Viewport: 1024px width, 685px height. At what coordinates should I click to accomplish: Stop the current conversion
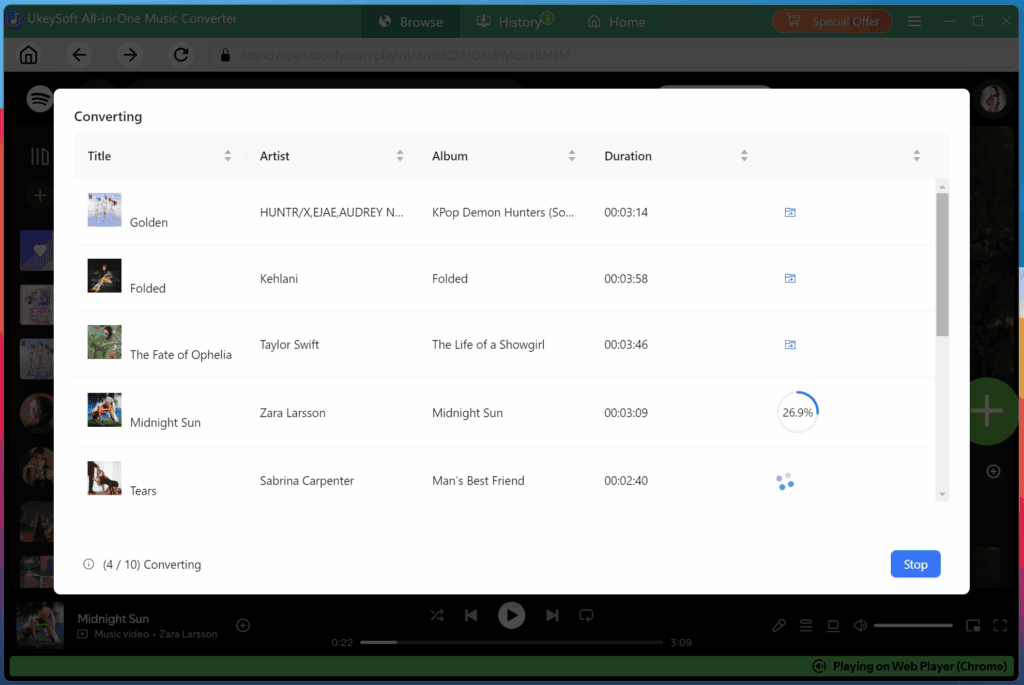pyautogui.click(x=915, y=563)
